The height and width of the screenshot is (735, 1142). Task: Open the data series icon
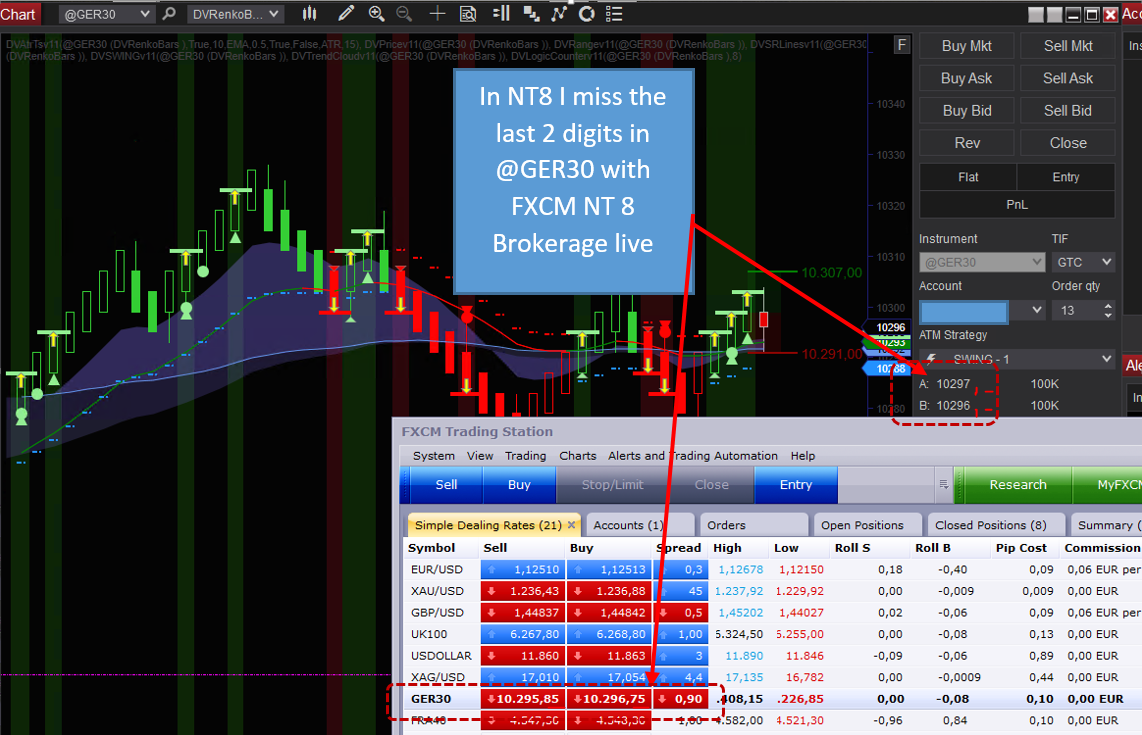(x=532, y=14)
